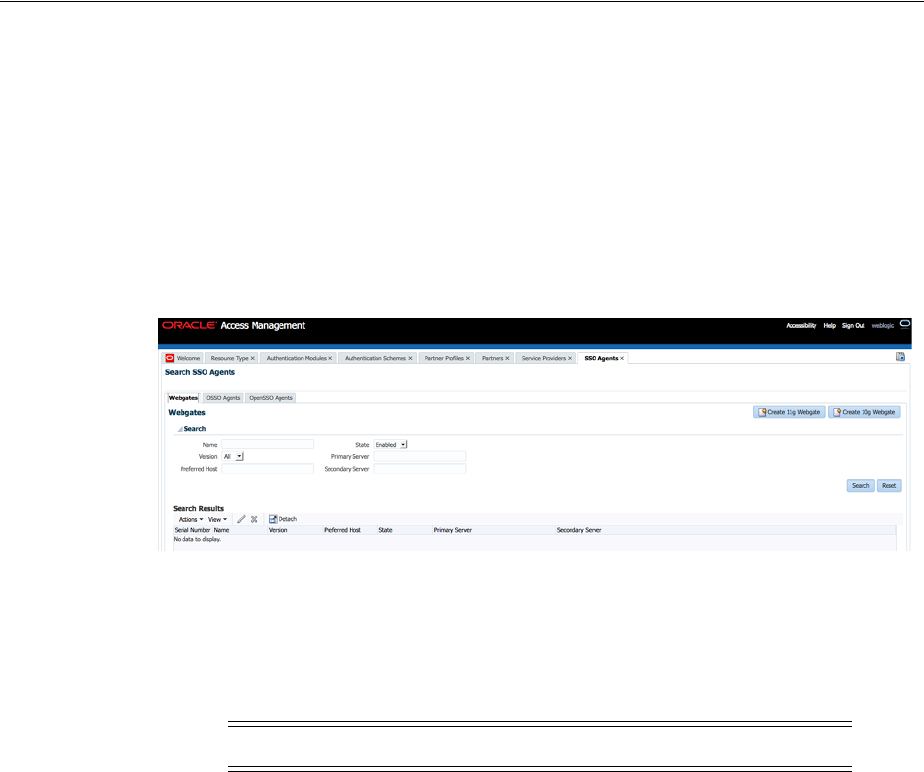
Task: Click the Reset button
Action: coord(889,486)
